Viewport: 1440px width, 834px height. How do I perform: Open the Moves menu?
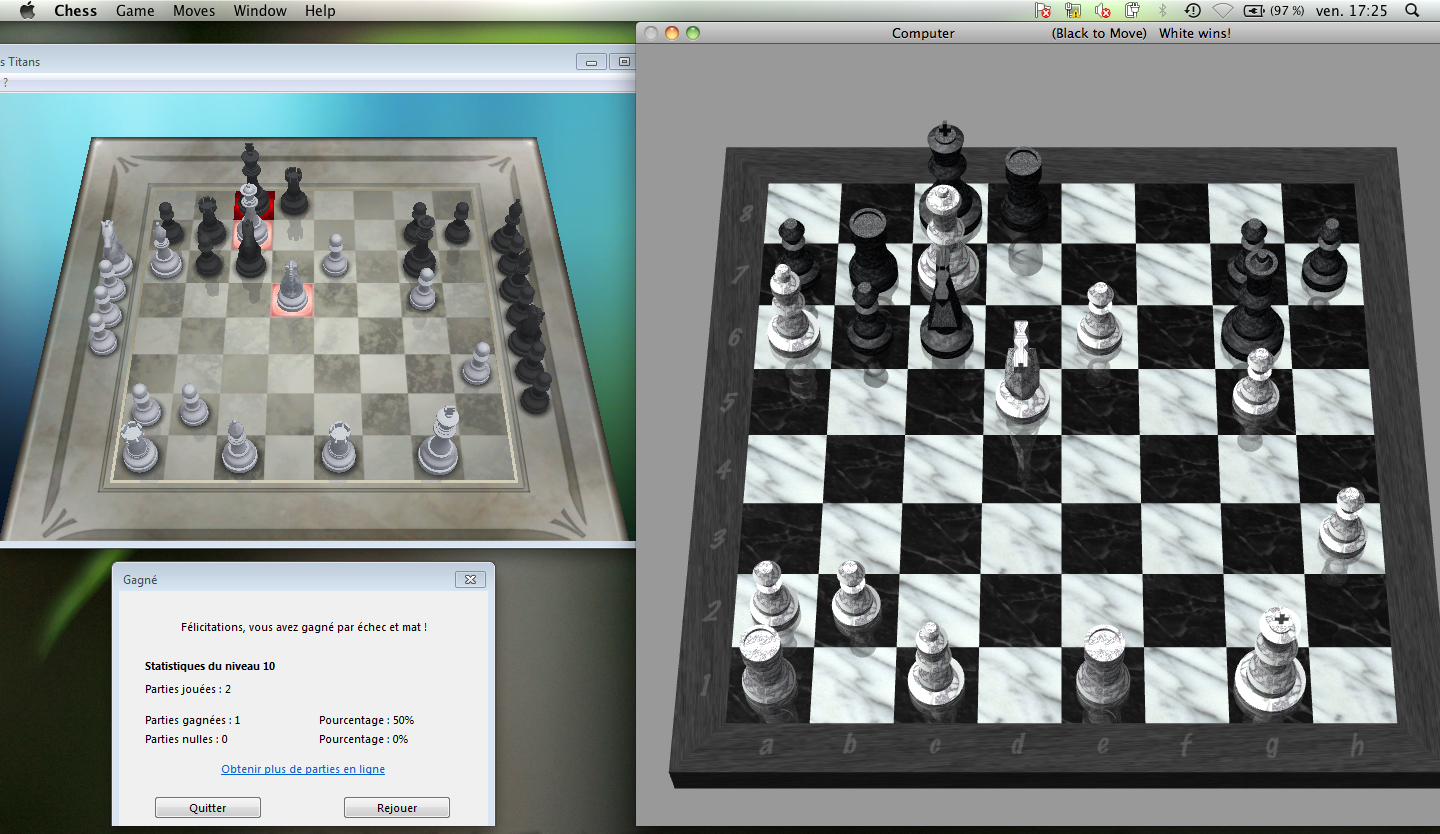tap(194, 11)
